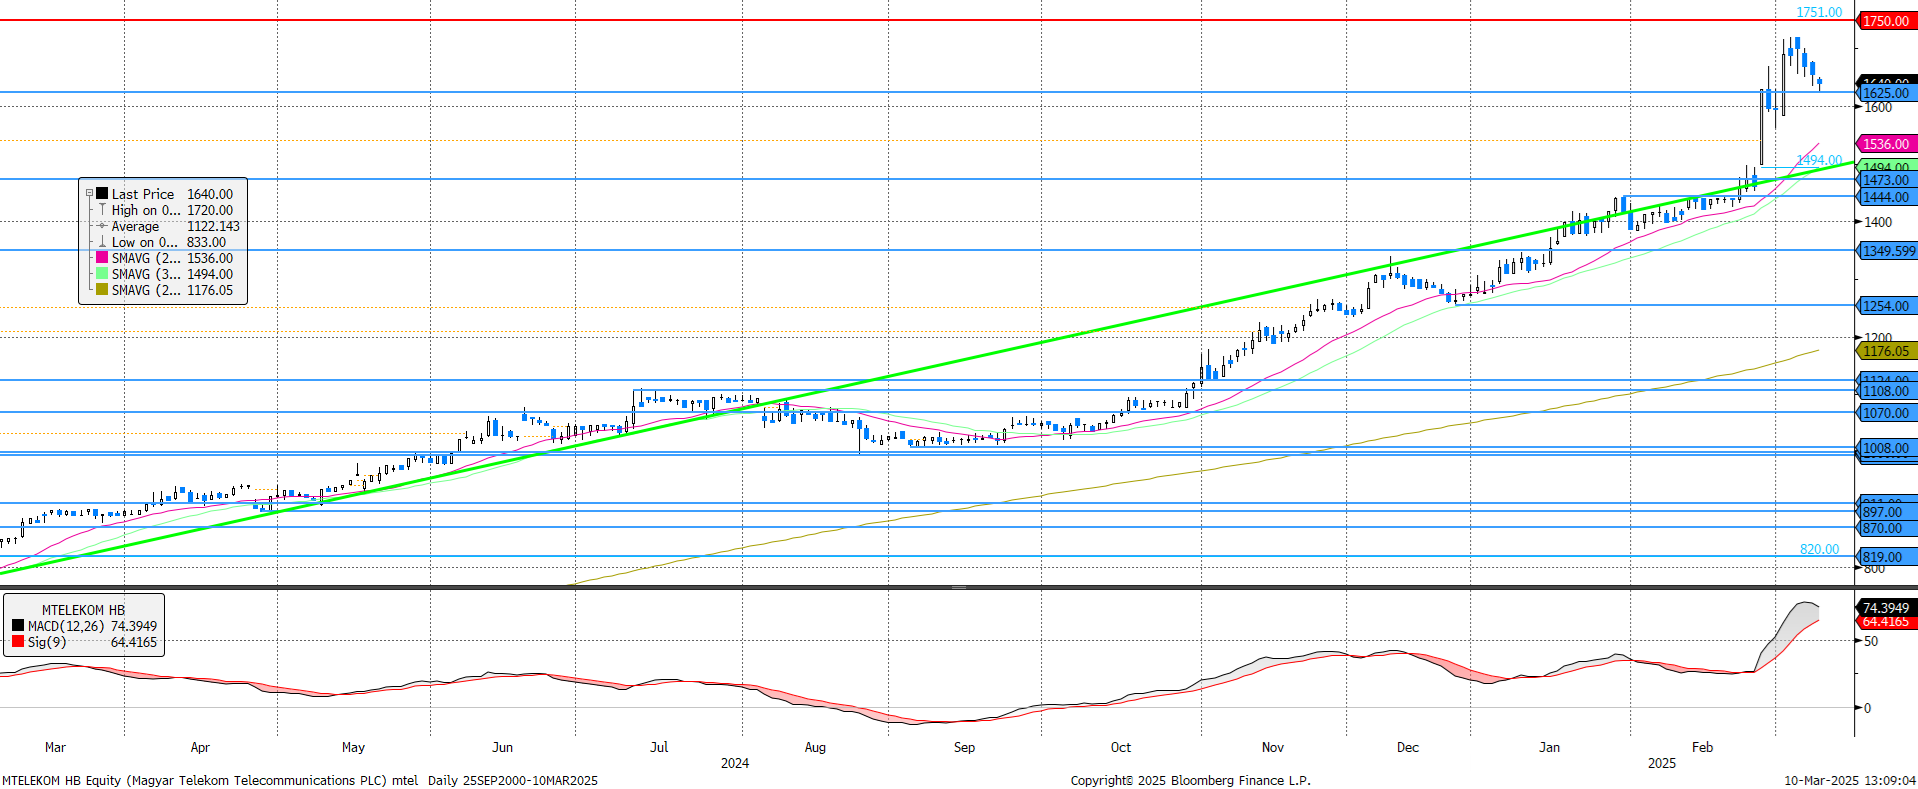Click the blue 1473.00 axis price tag
Screen dimensions: 1918x789
[1886, 180]
